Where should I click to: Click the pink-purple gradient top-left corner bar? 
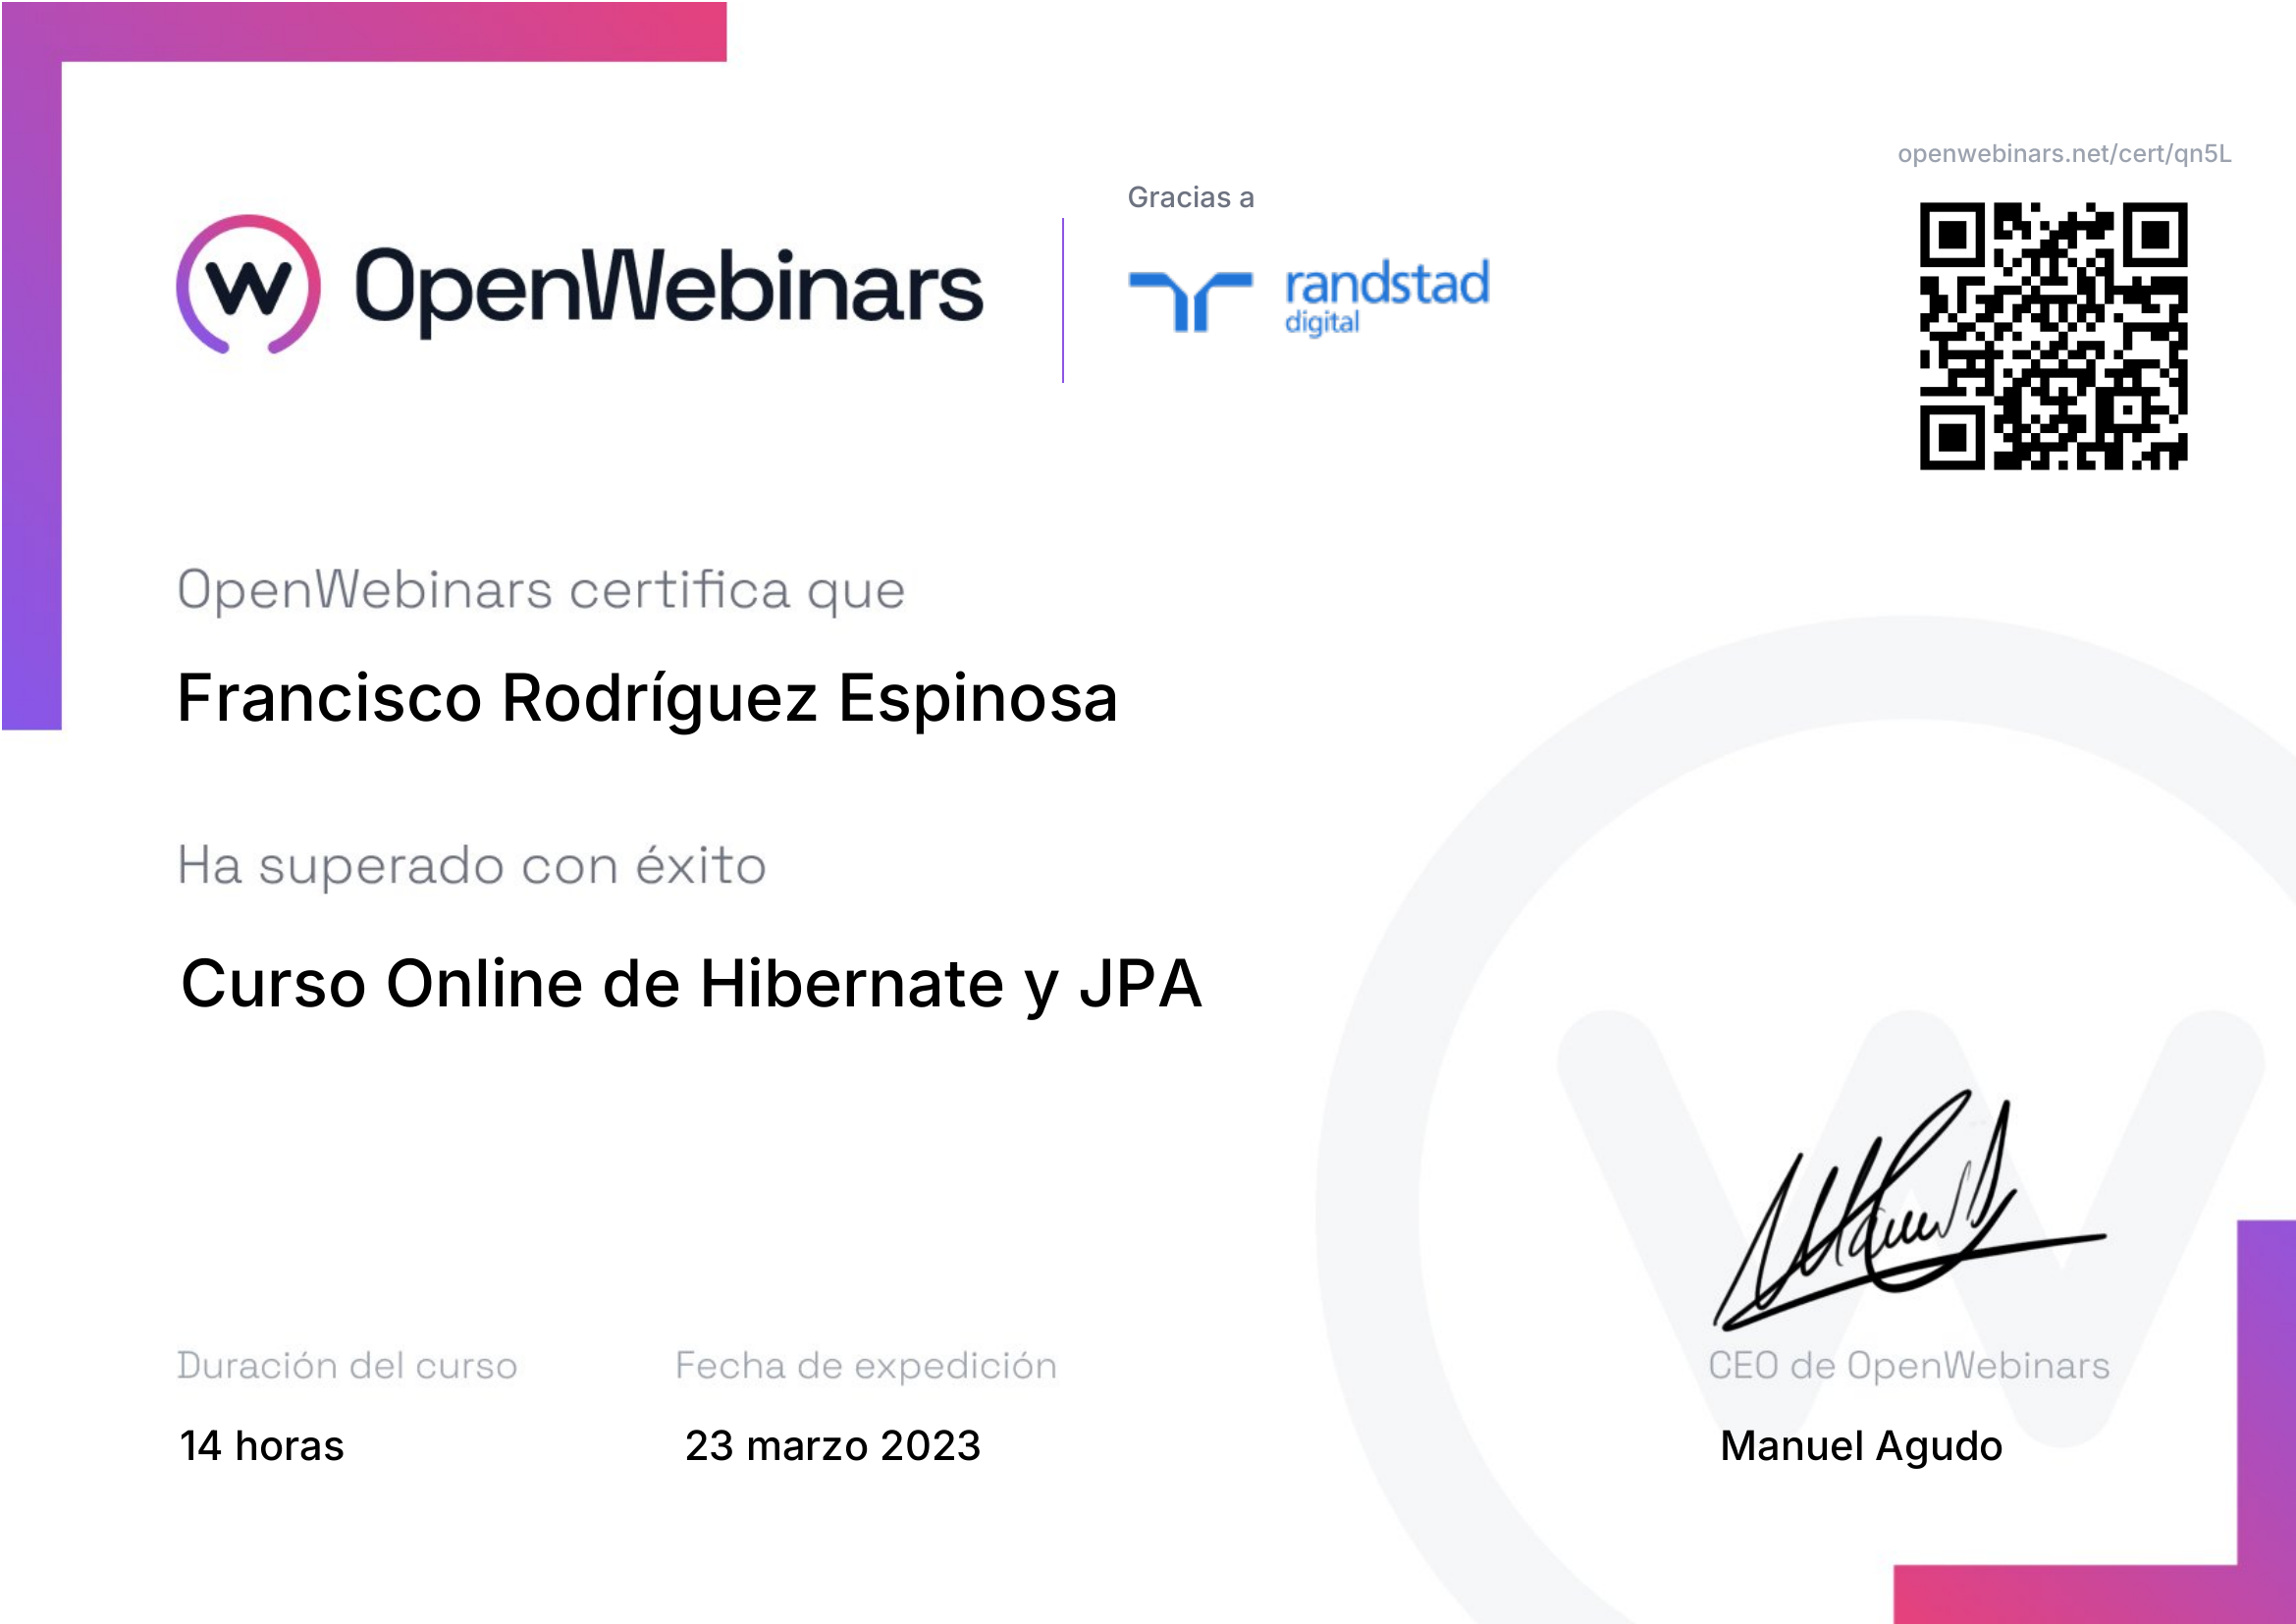pos(364,32)
